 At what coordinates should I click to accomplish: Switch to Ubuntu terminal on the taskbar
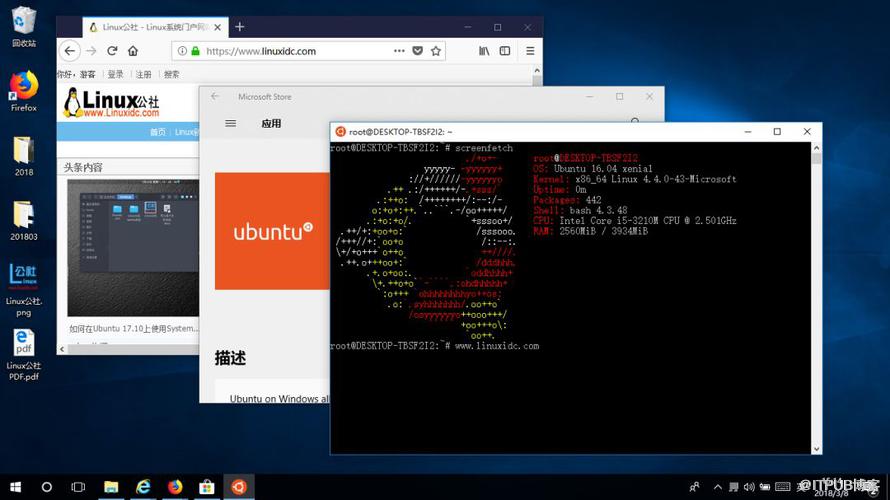[239, 487]
